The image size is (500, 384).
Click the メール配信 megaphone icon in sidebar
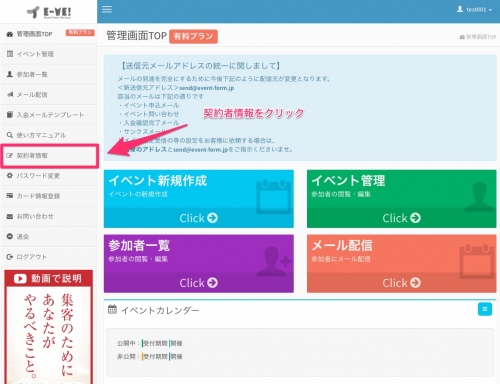pos(10,95)
